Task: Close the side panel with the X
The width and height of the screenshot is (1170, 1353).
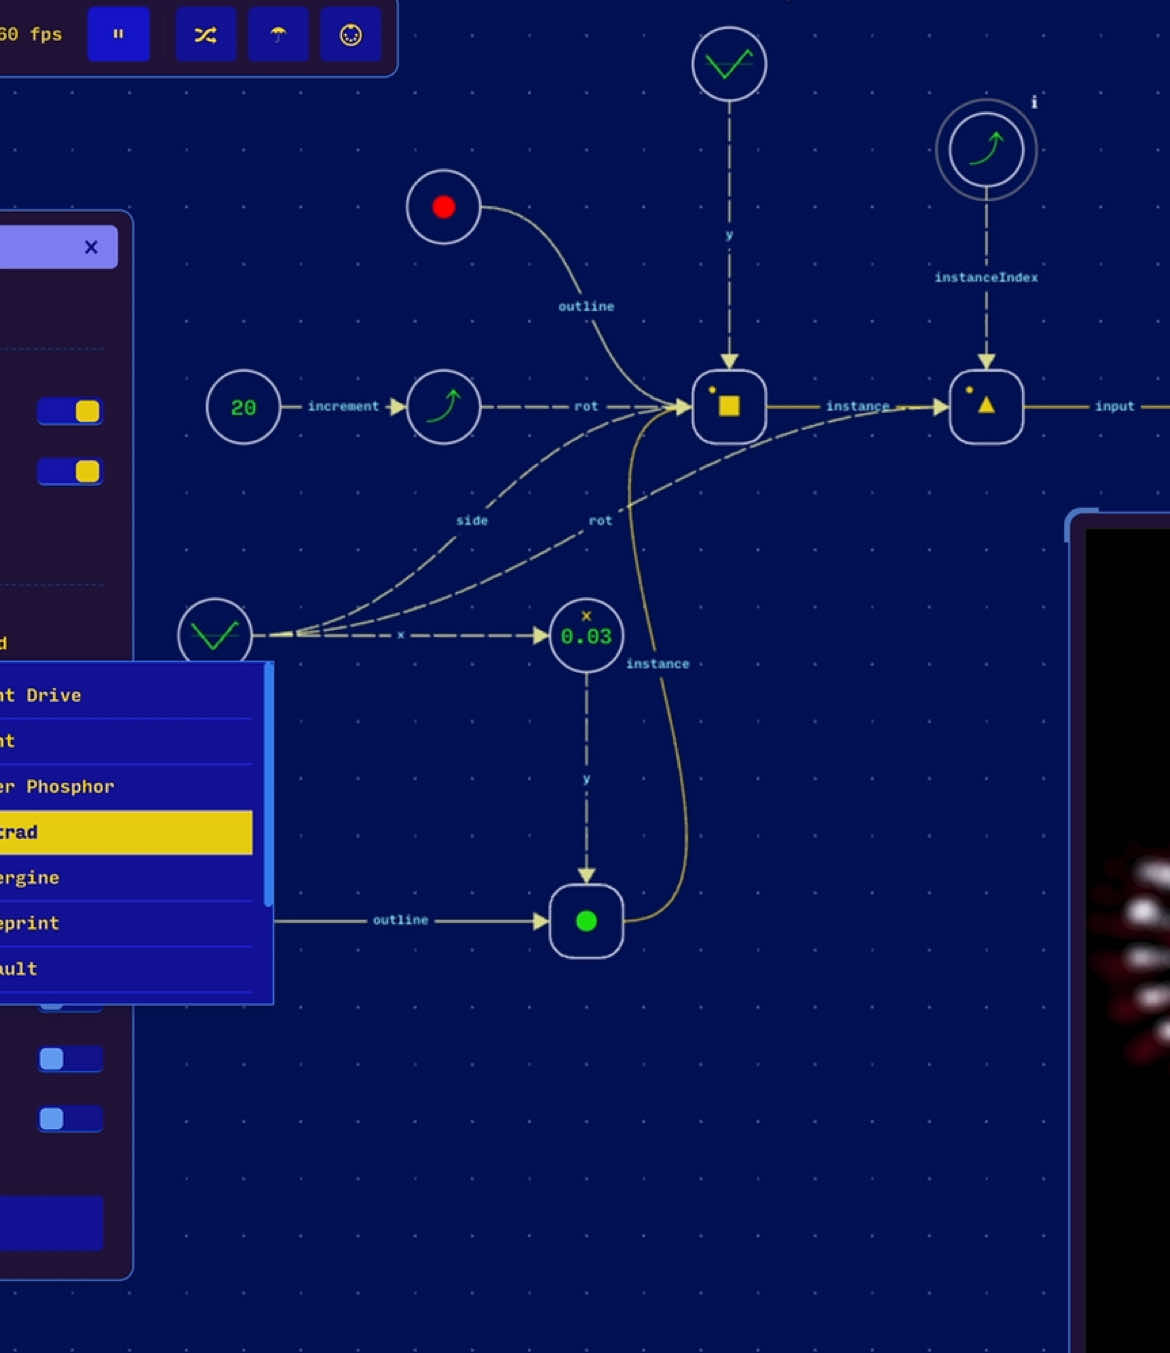Action: point(91,247)
